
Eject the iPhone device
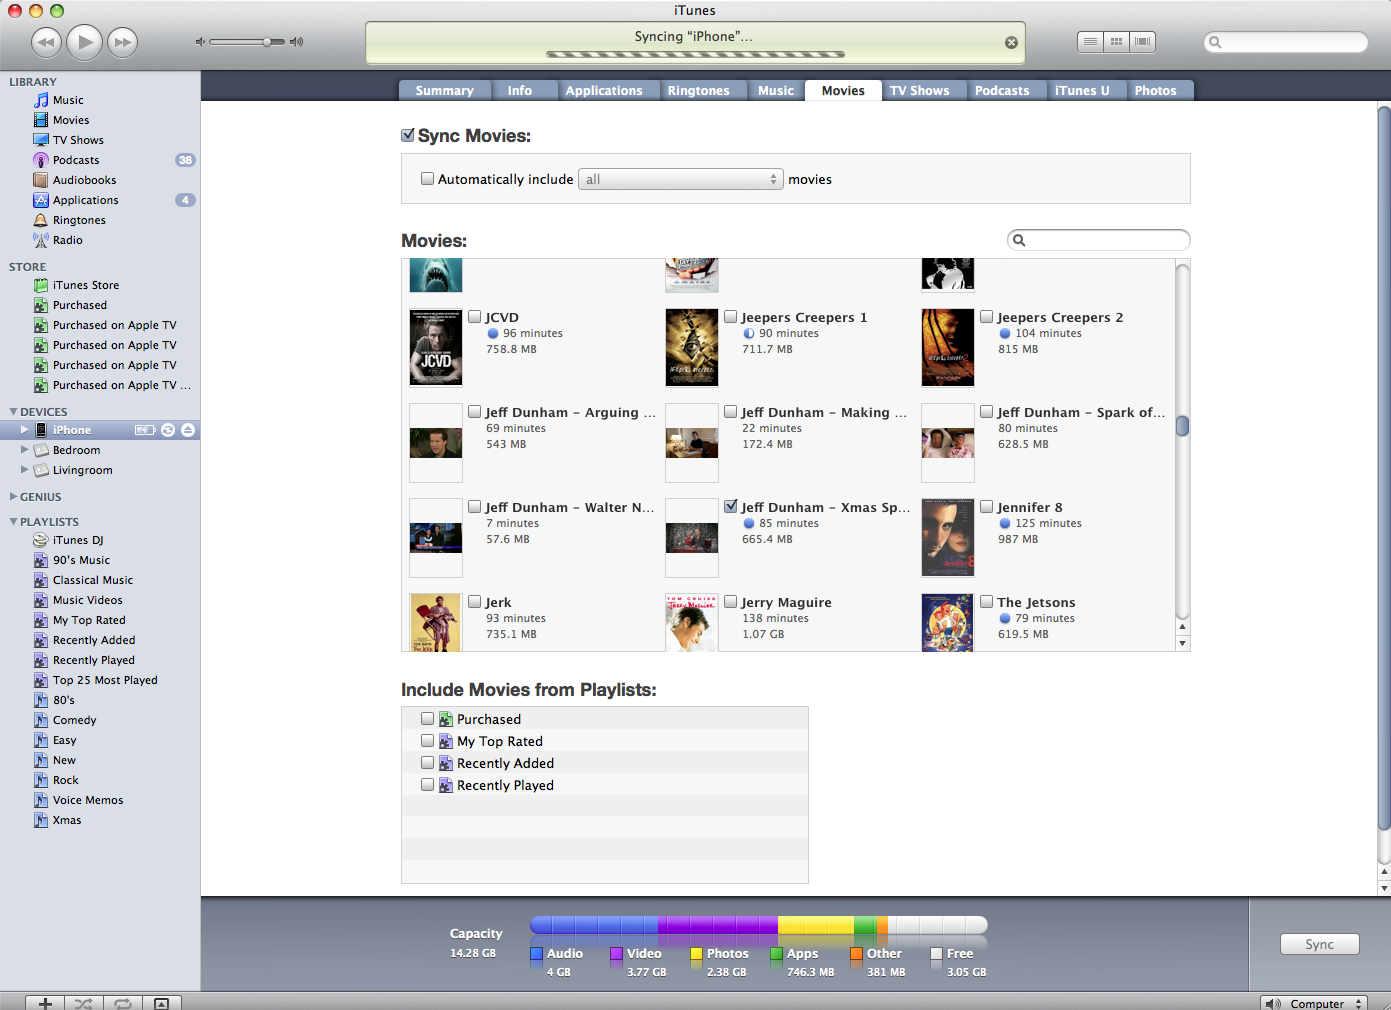point(188,430)
